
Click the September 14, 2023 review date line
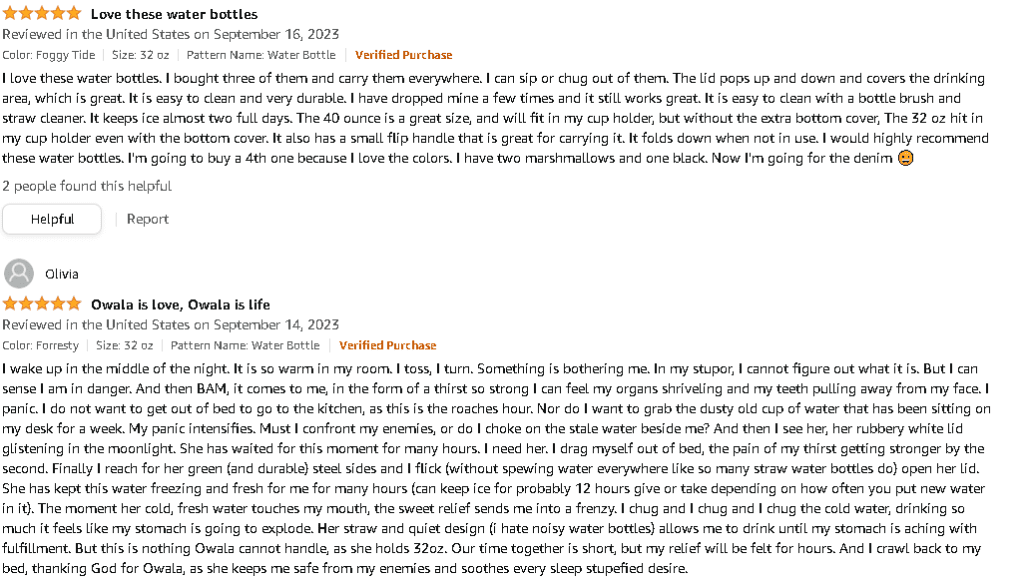[170, 324]
